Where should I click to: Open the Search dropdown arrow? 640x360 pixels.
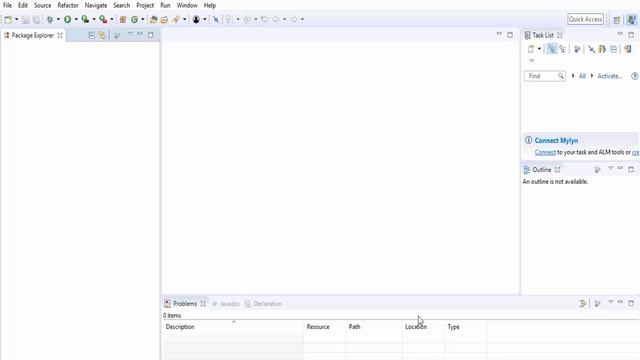[184, 20]
